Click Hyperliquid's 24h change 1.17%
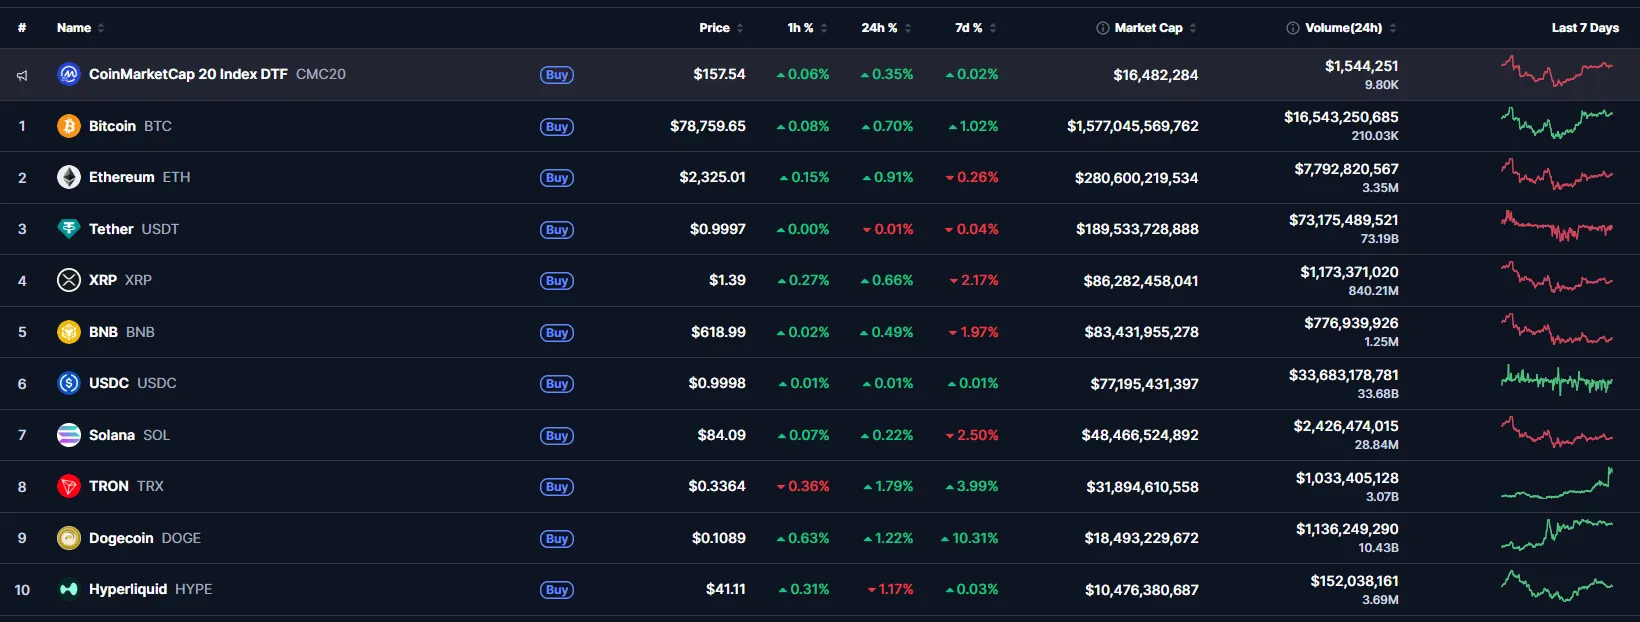The height and width of the screenshot is (622, 1640). coord(890,589)
